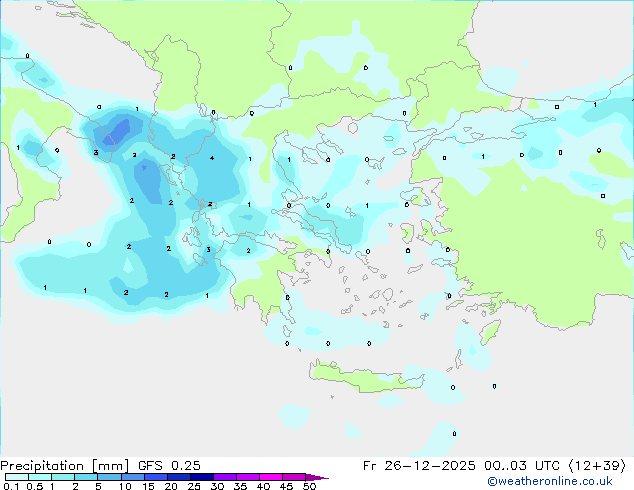Click the map value '4' over the Balkans
This screenshot has width=634, height=490.
[212, 158]
